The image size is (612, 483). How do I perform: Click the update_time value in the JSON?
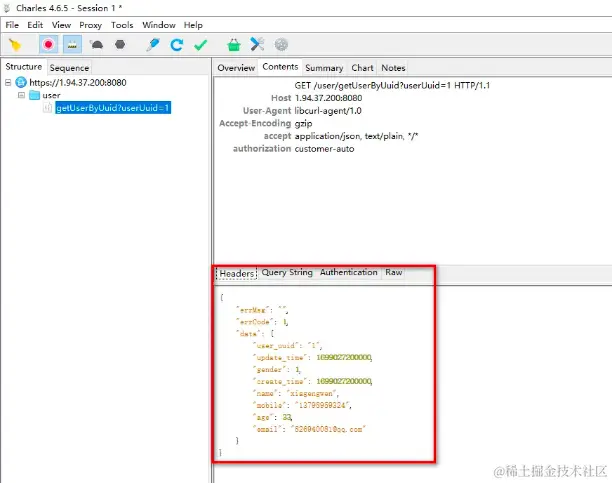tap(344, 357)
